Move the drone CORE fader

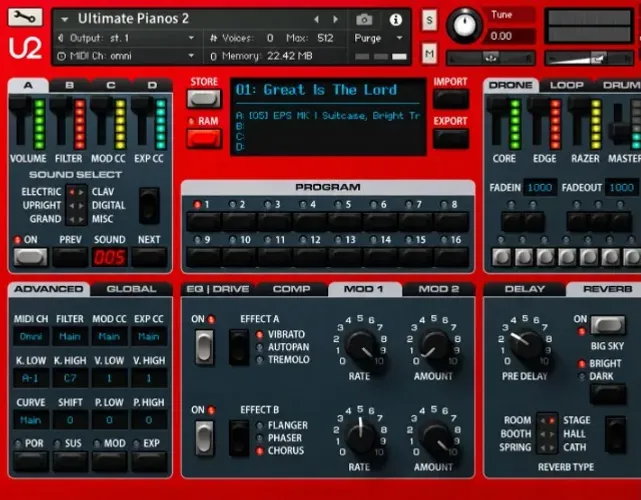point(497,107)
